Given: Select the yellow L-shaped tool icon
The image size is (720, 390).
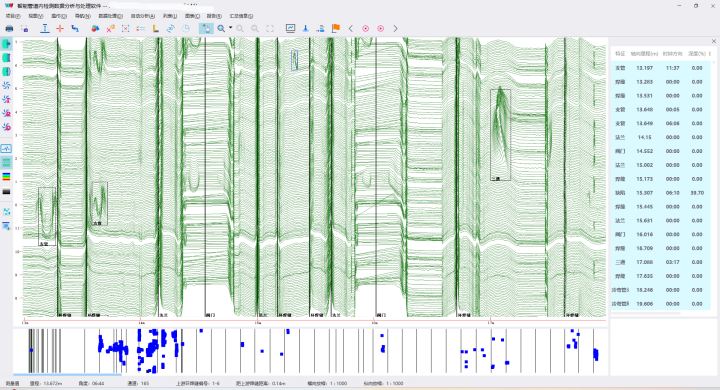Looking at the screenshot, I should point(156,28).
